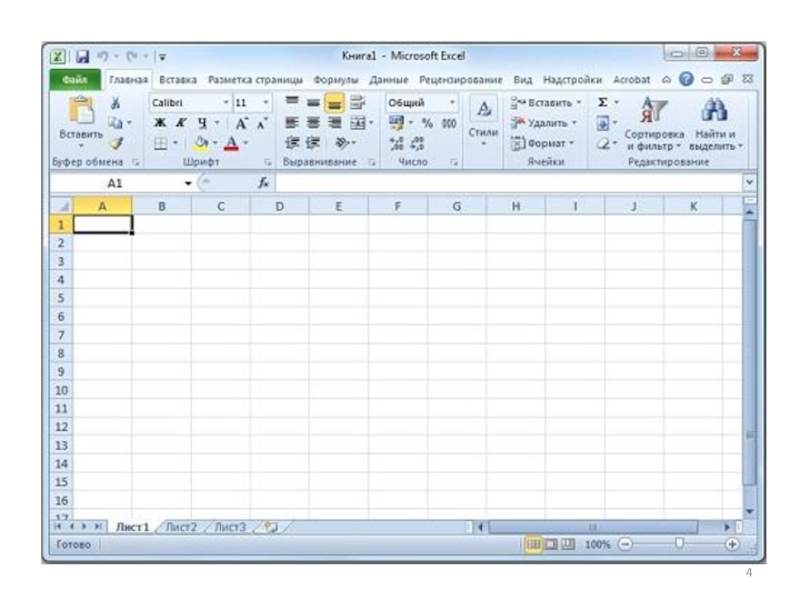Click the comma style 000 icon
800x600 pixels.
point(449,123)
